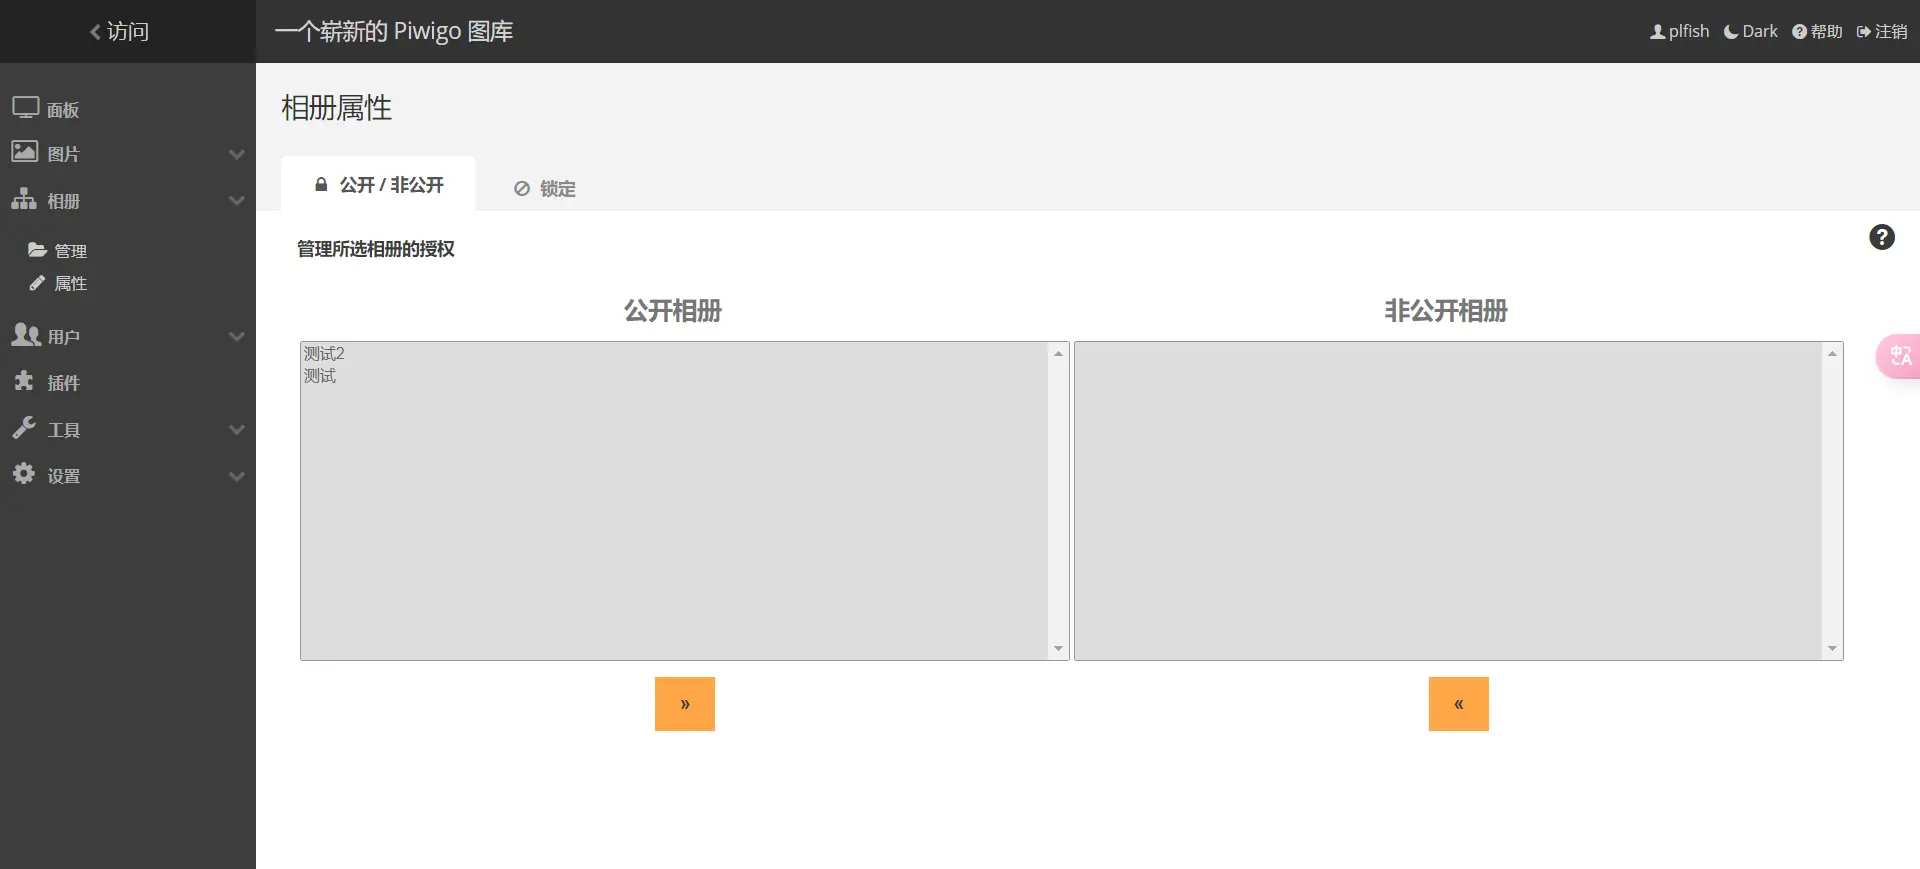Switch to Dark theme link
Viewport: 1920px width, 869px height.
point(1751,32)
